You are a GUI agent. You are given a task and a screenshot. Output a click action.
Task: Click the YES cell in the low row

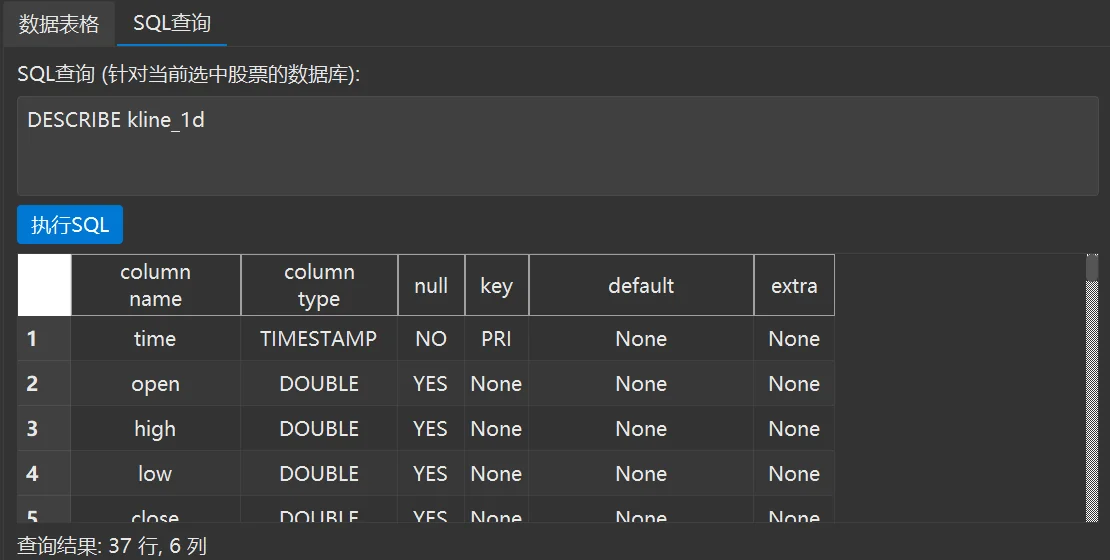point(431,474)
